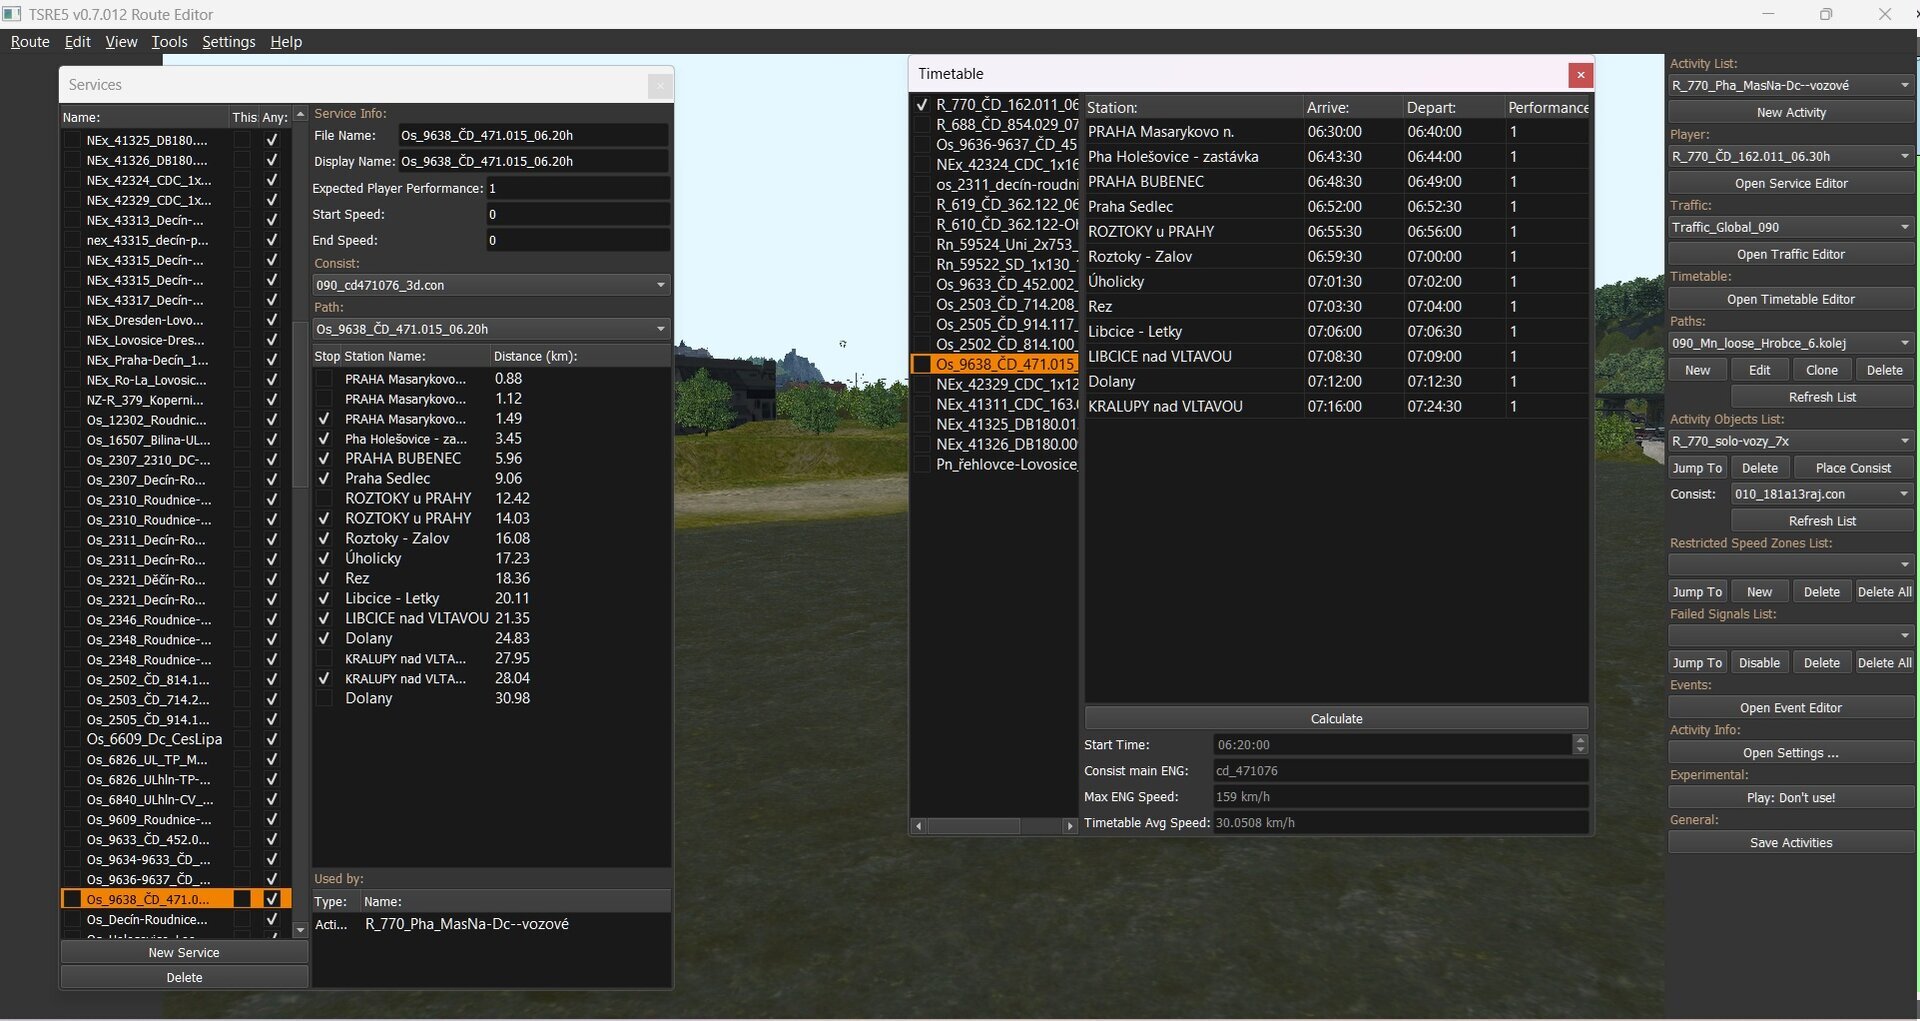
Task: Open the Activity Objects List dropdown
Action: (1790, 442)
